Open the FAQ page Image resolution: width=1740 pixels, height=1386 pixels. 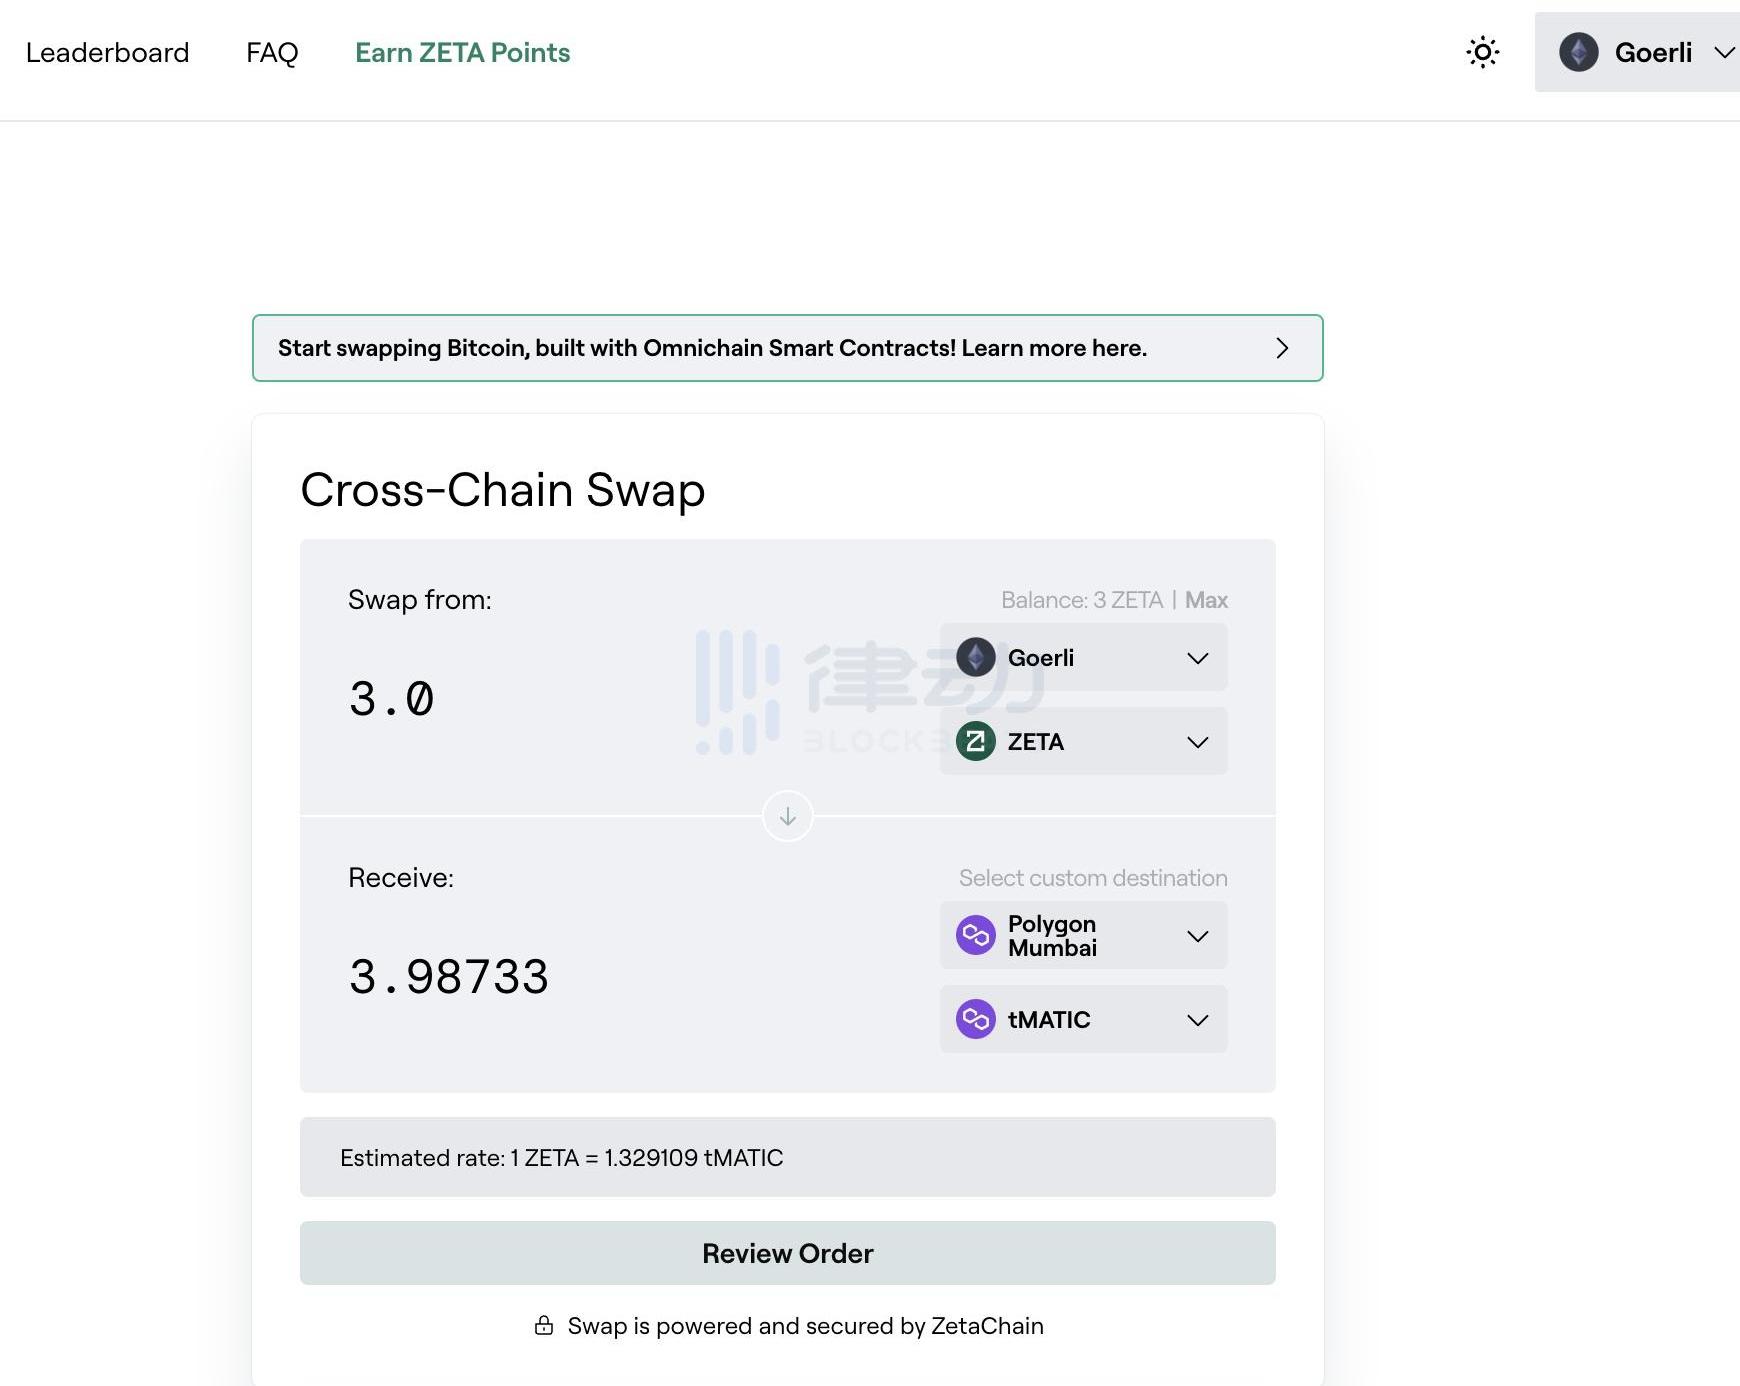point(272,52)
